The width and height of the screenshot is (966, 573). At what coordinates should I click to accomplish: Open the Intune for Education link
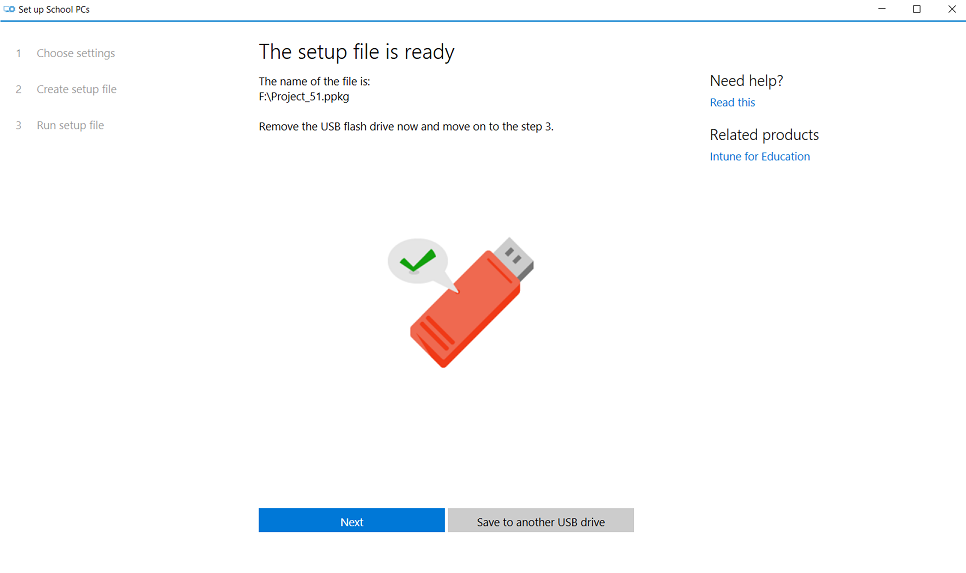[760, 156]
